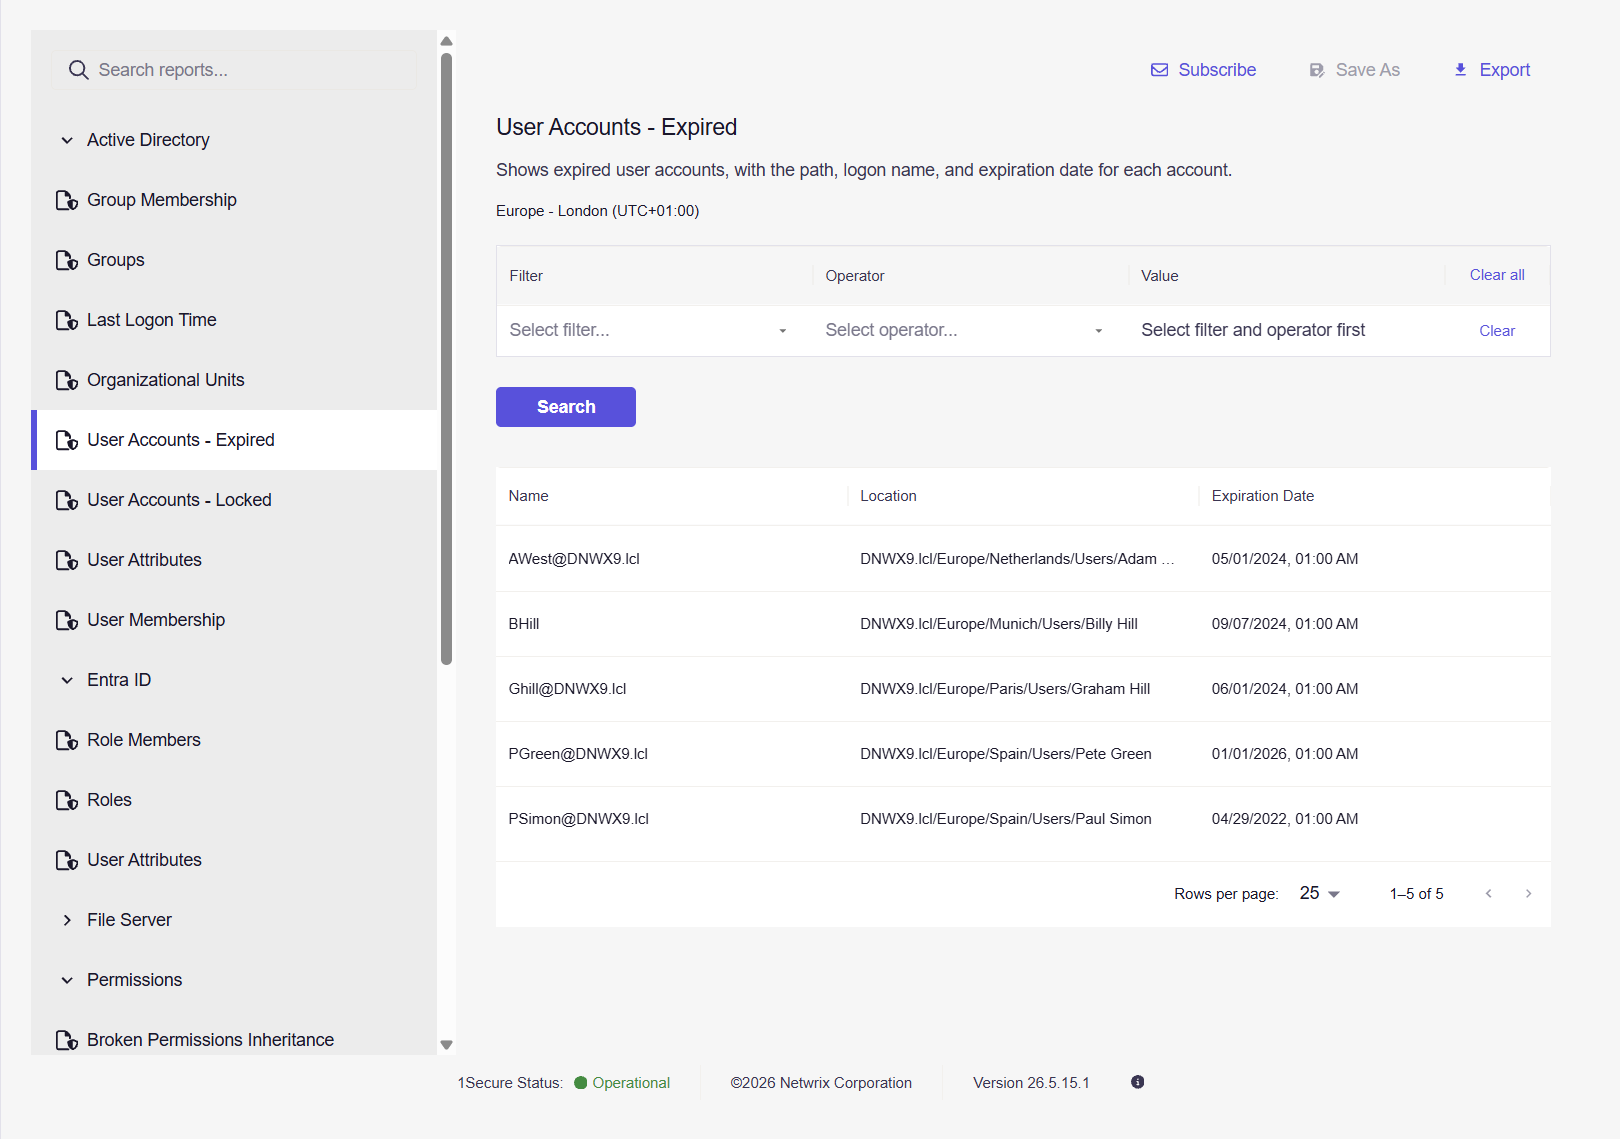The image size is (1620, 1139).
Task: Click the 01/01/2026 expiration date cell
Action: pyautogui.click(x=1285, y=754)
